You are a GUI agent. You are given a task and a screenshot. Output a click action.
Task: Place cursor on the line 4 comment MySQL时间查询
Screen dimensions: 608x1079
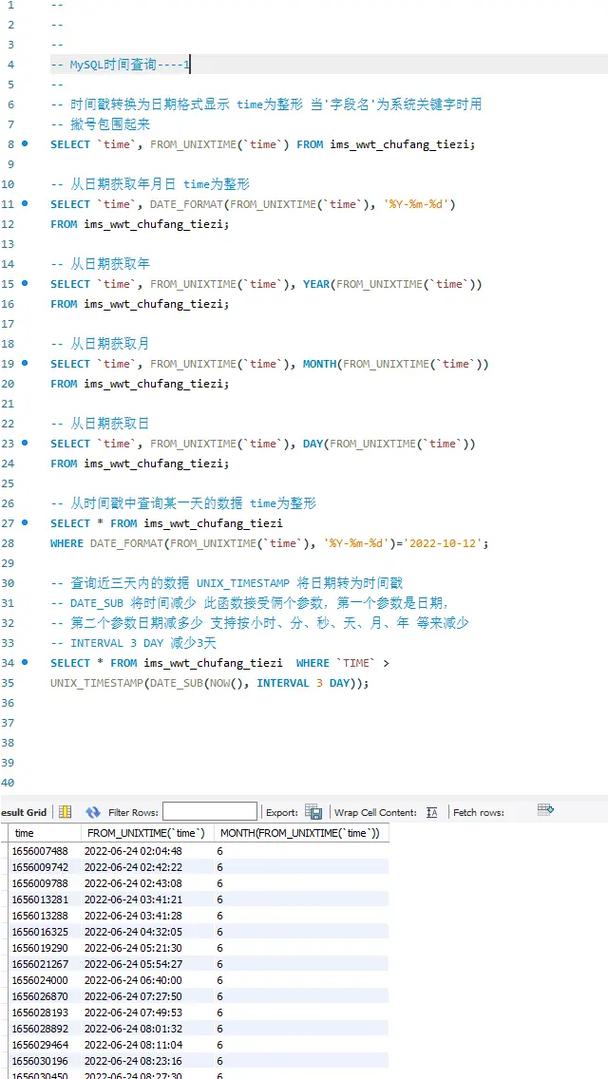(x=114, y=65)
